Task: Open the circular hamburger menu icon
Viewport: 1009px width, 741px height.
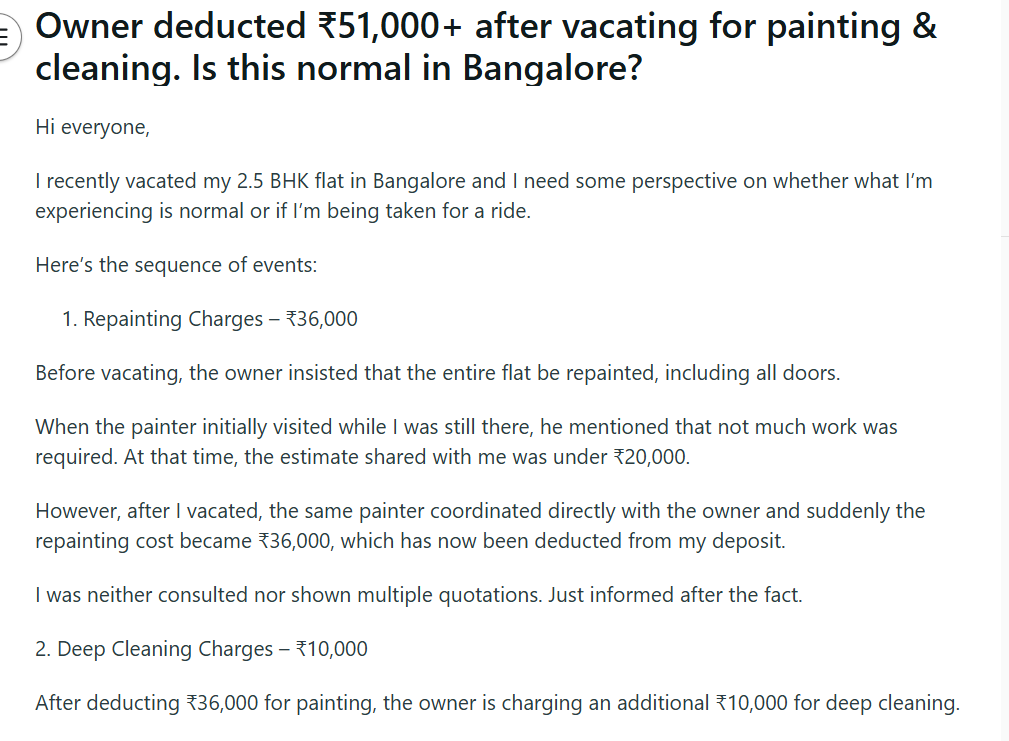Action: click(x=6, y=37)
